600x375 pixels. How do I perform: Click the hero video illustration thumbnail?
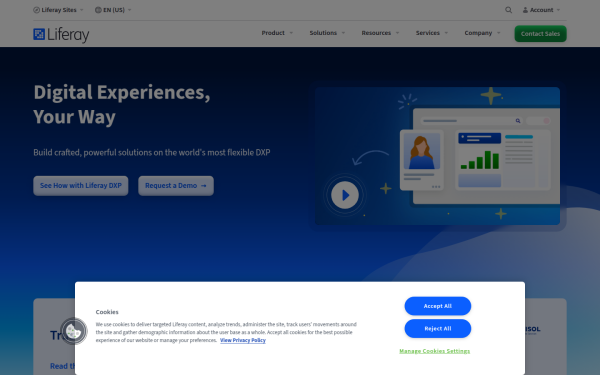click(x=437, y=156)
